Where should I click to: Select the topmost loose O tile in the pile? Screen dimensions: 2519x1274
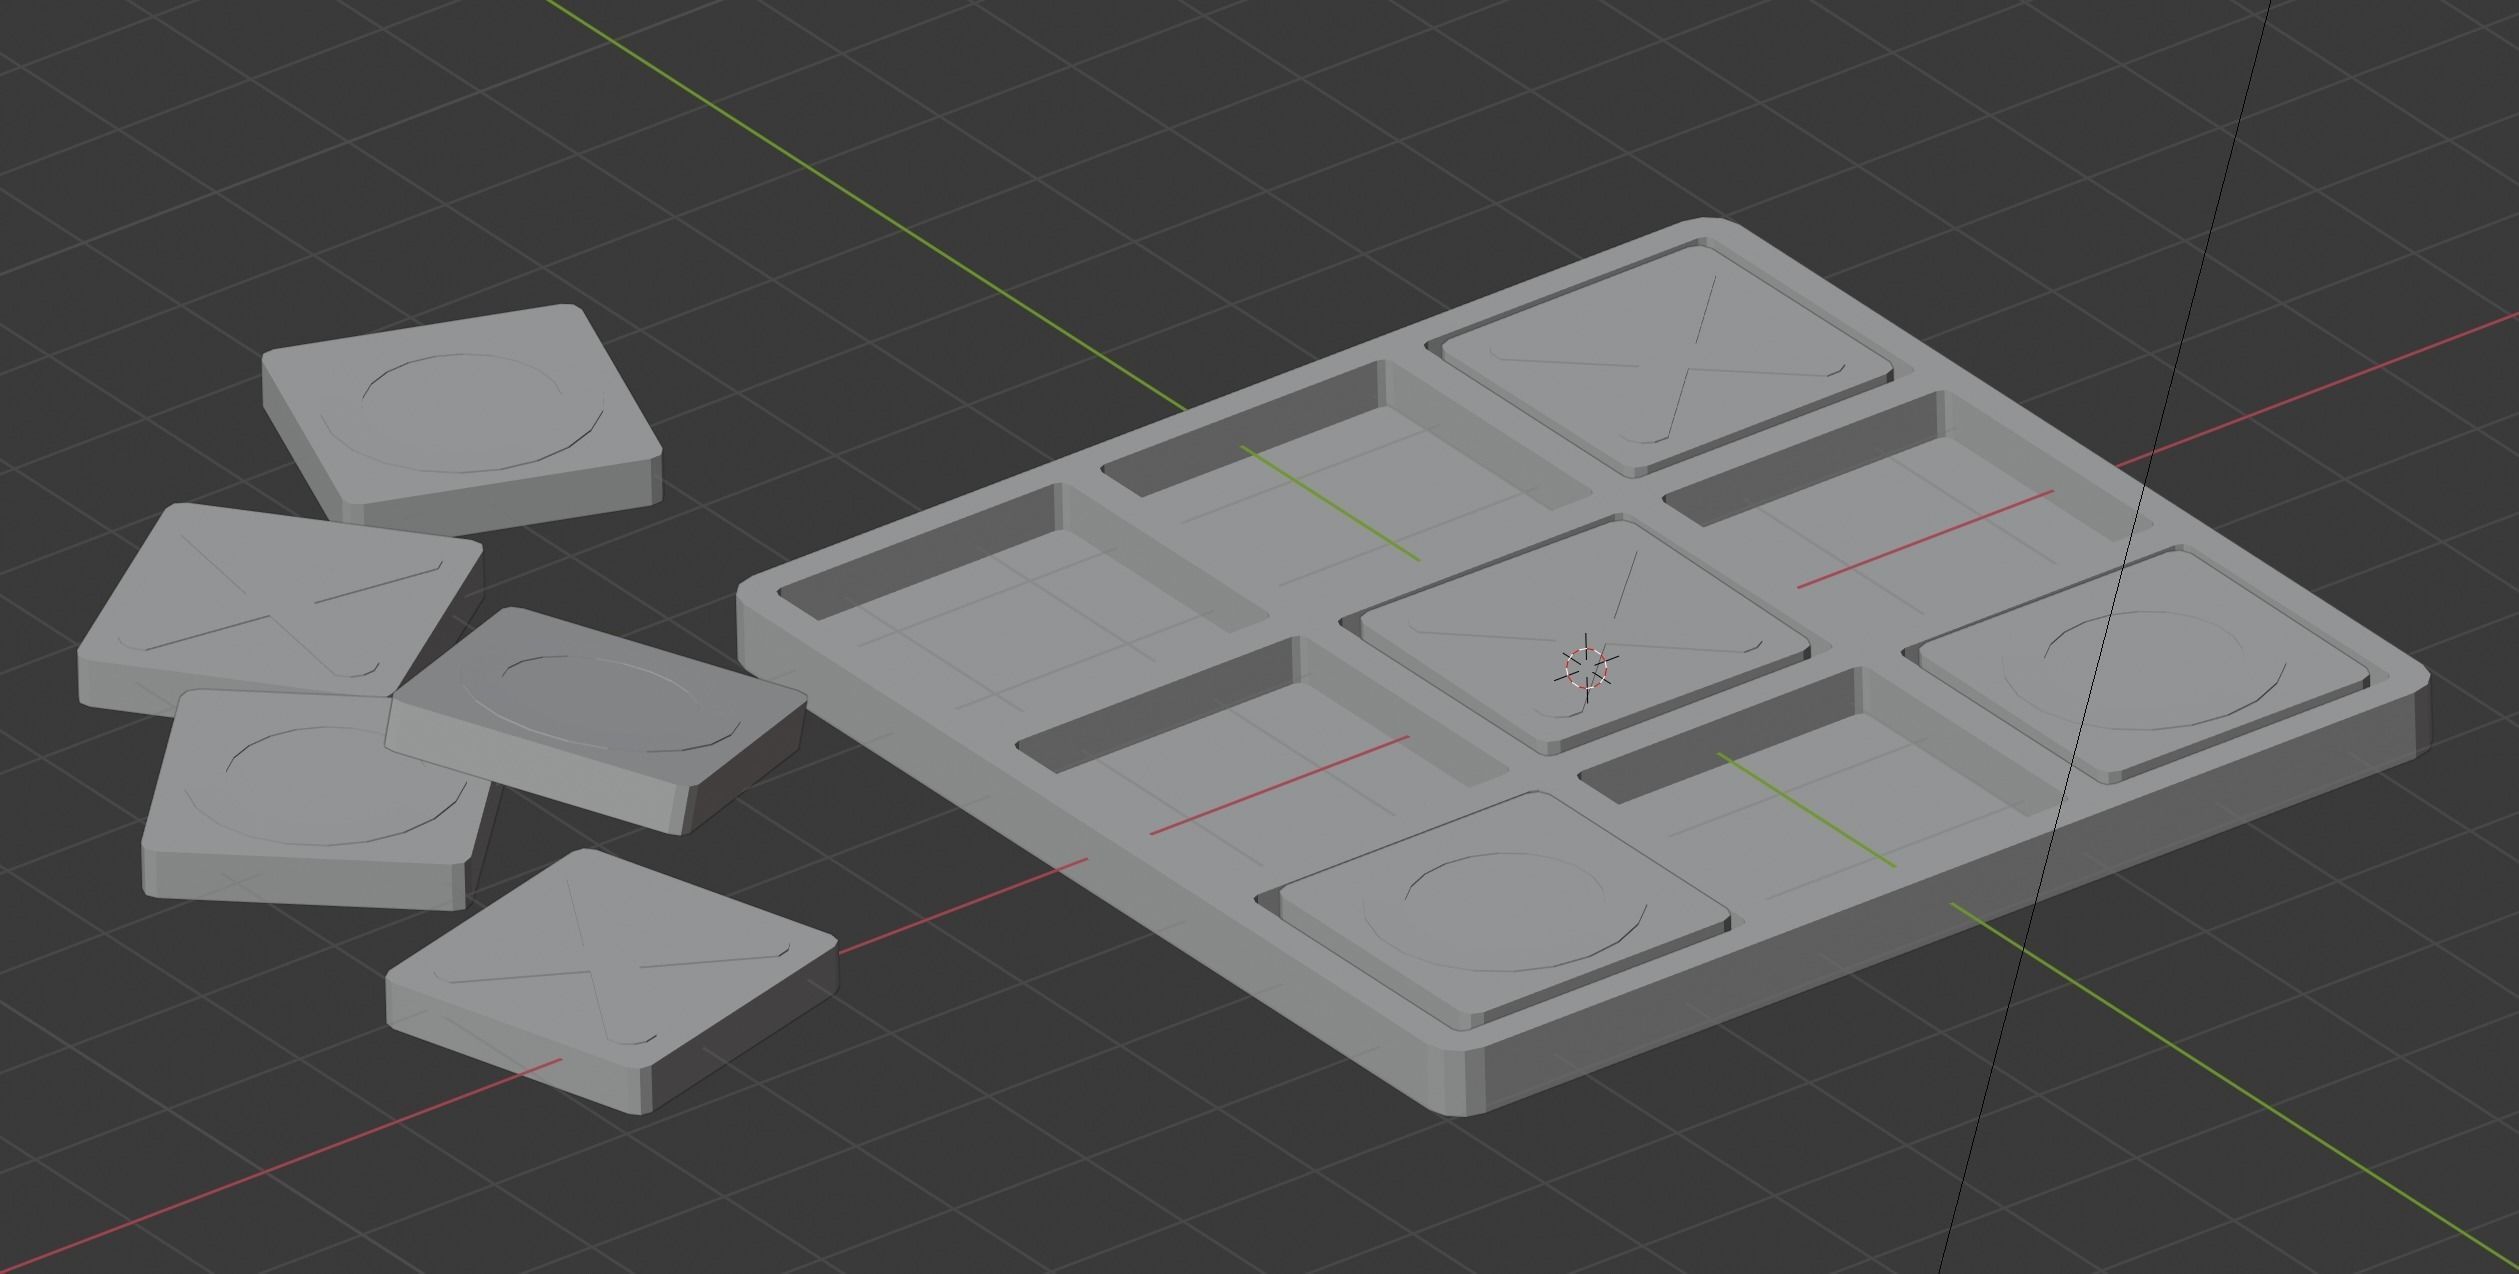461,418
